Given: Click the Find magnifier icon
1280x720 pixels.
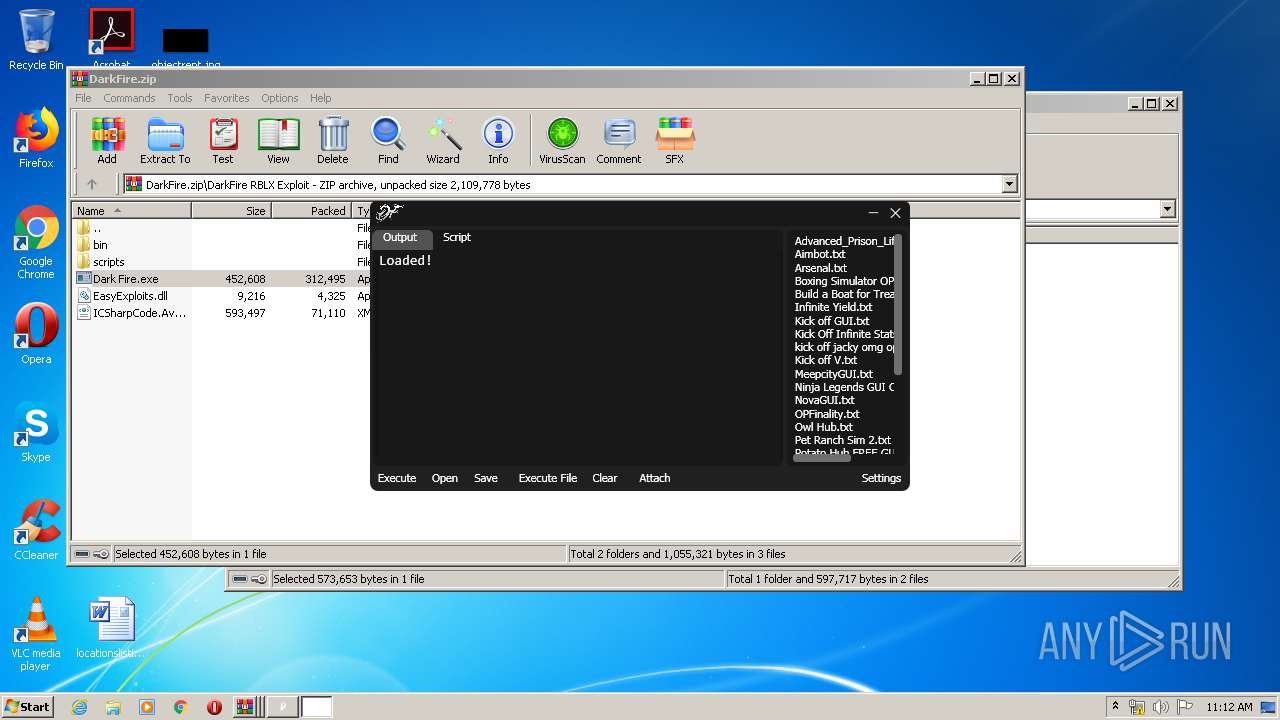Looking at the screenshot, I should click(388, 140).
